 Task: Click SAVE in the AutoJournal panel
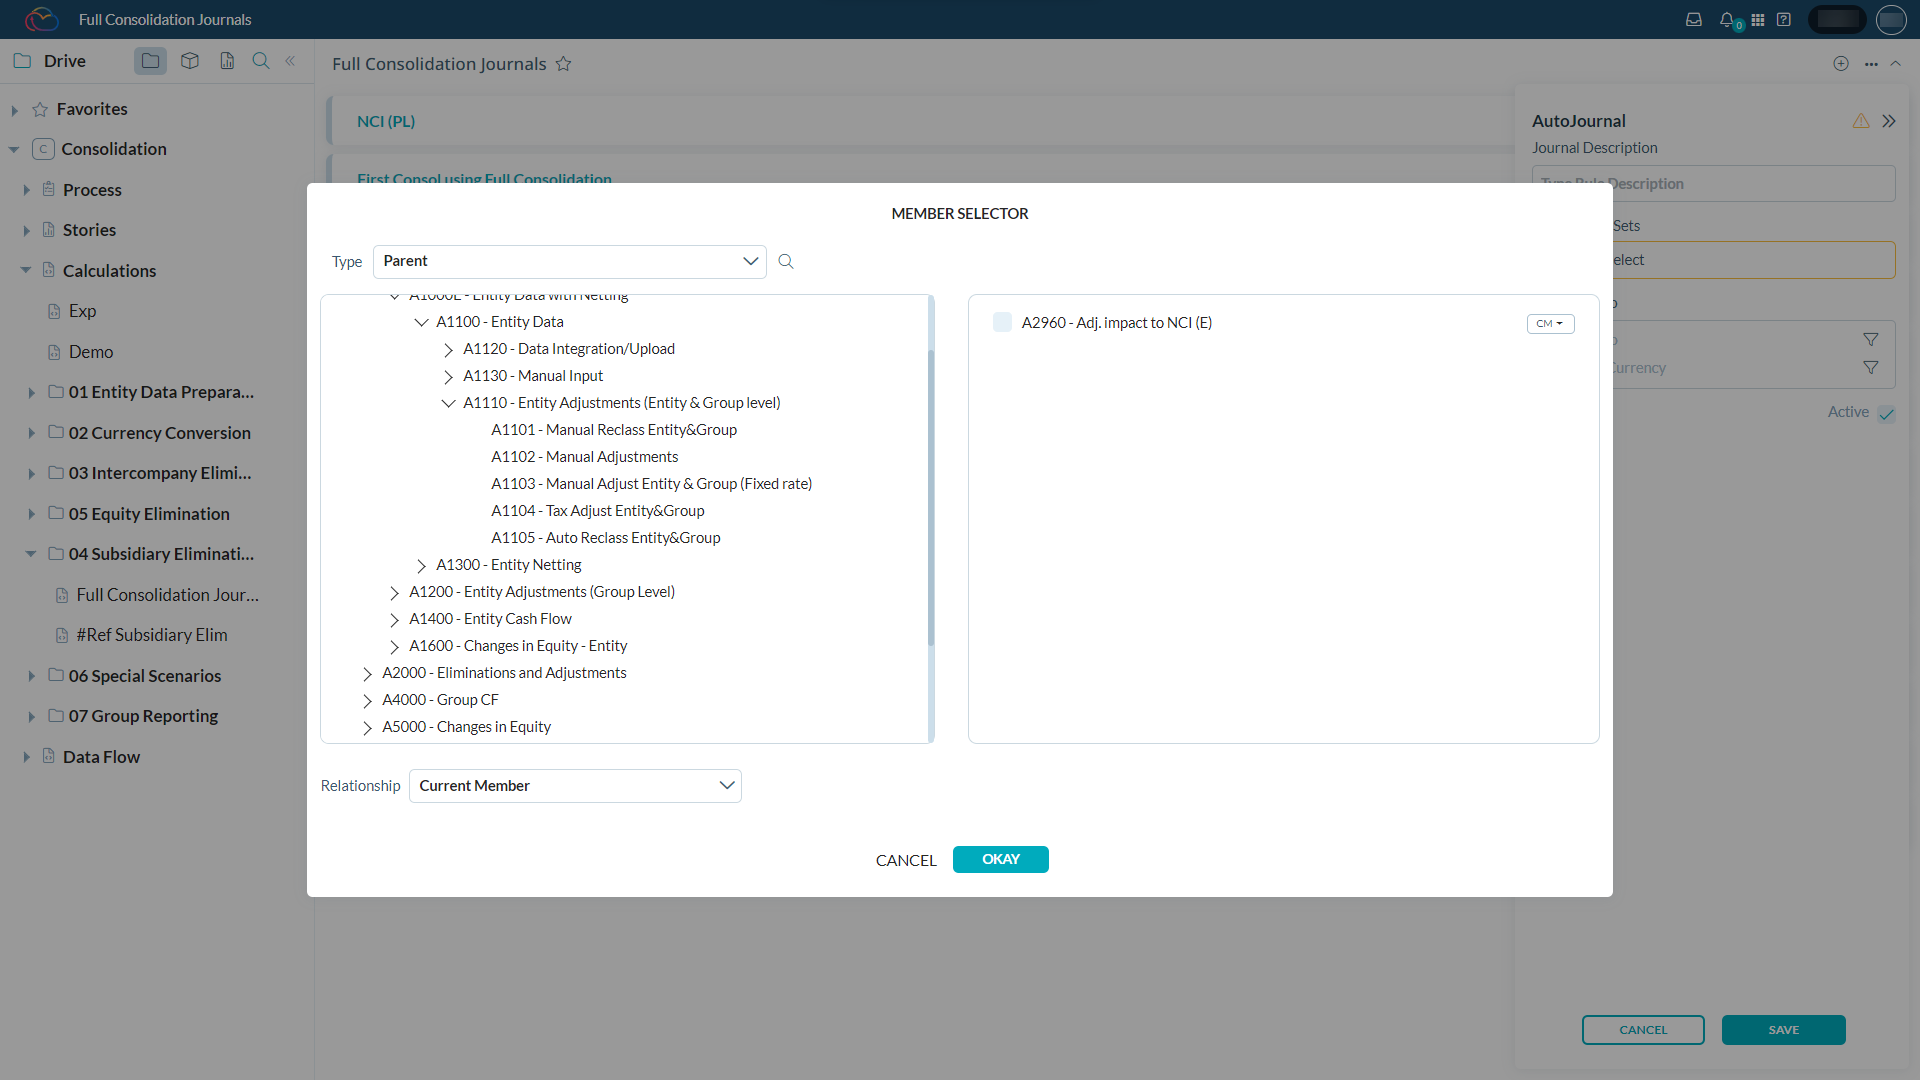tap(1783, 1029)
